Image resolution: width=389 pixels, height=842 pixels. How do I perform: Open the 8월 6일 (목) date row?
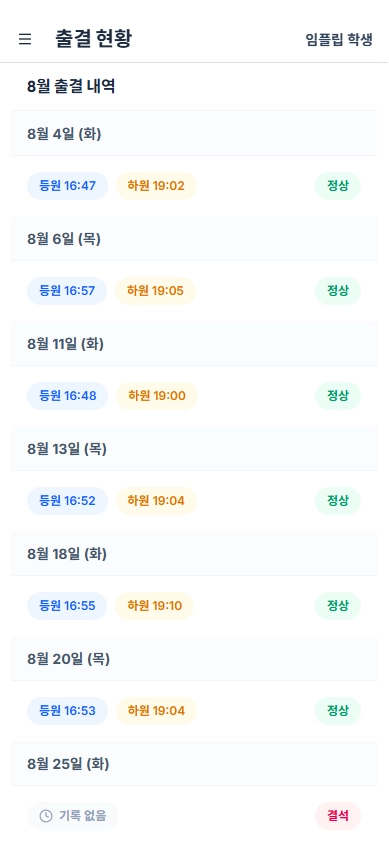click(x=194, y=239)
